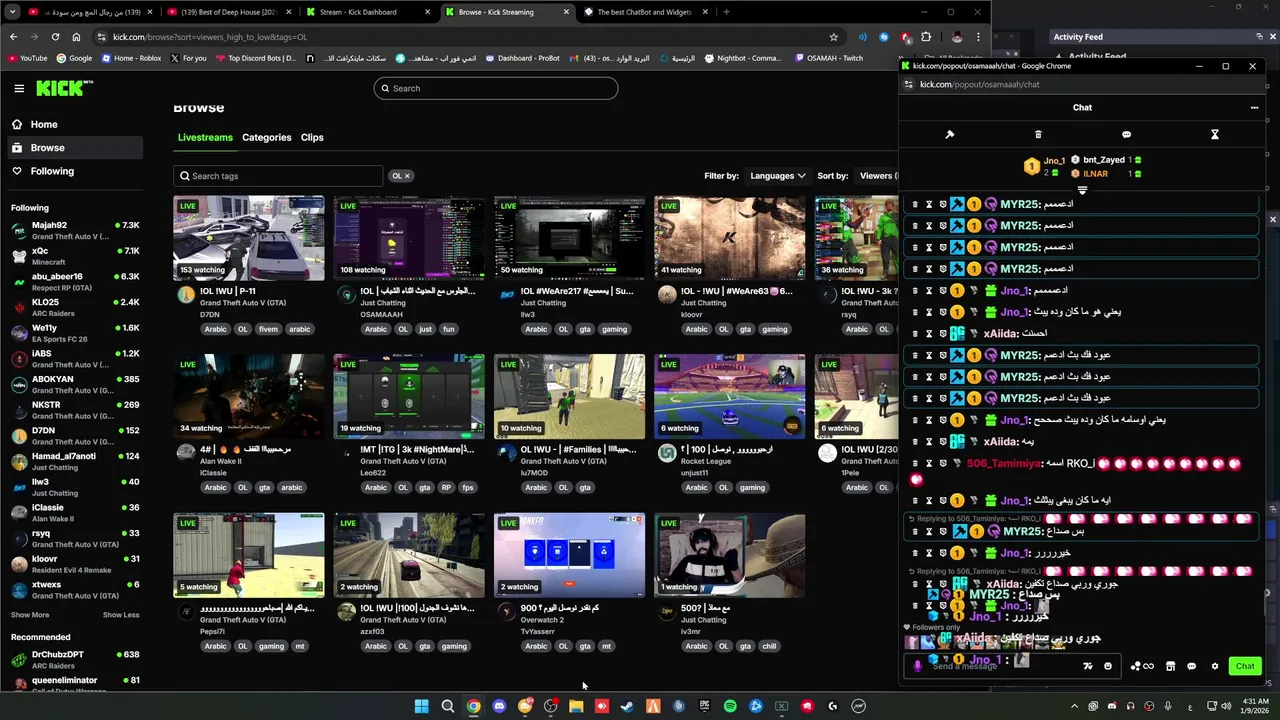Switch to the Livestreams tab
The height and width of the screenshot is (720, 1280).
(205, 137)
